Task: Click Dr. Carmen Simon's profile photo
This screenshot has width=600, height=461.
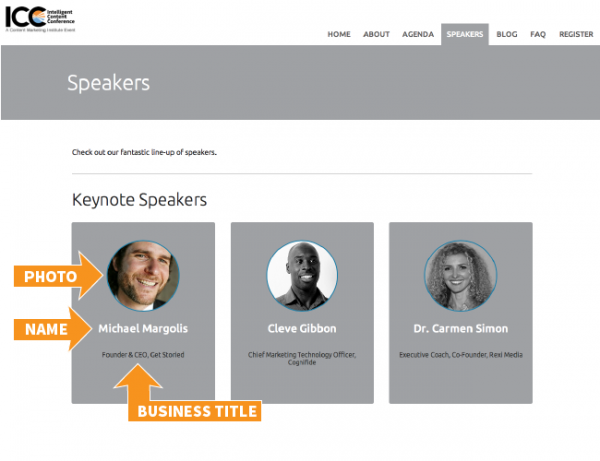Action: coord(460,275)
